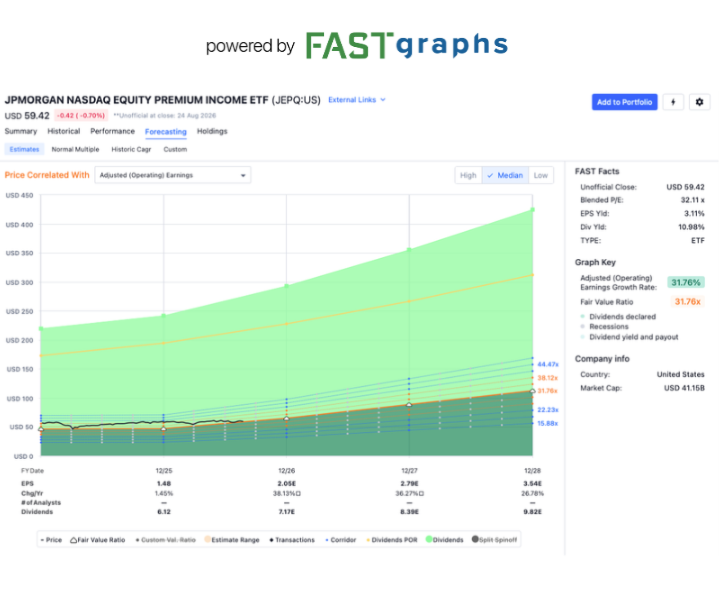This screenshot has width=719, height=595.
Task: Switch to the Custom sub-tab
Action: (x=175, y=149)
